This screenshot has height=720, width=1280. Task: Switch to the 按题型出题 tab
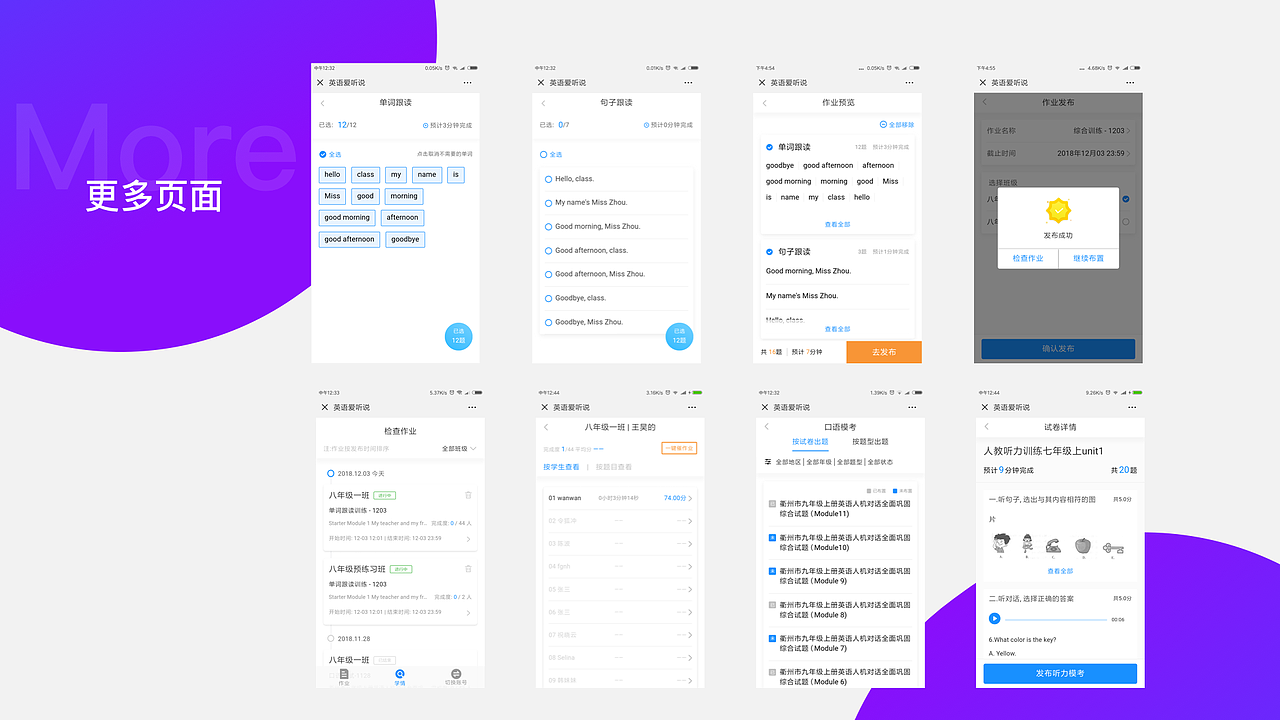(x=871, y=441)
